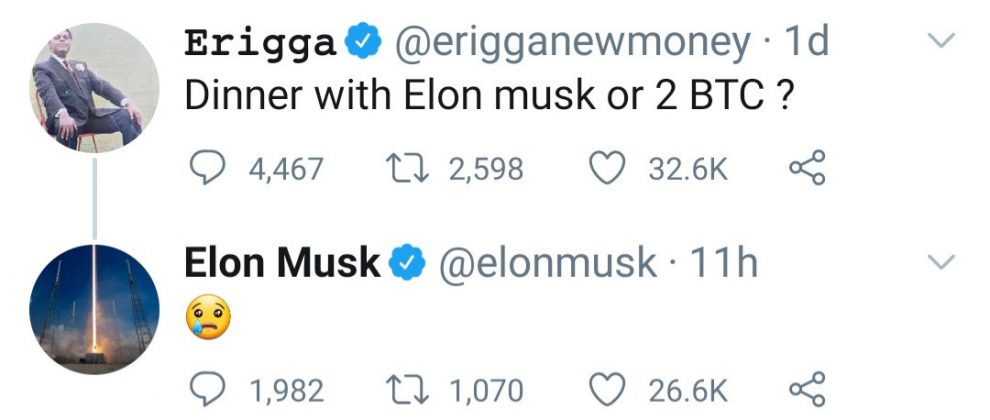Image resolution: width=990 pixels, height=420 pixels.
Task: Reply to Erigga's tweet
Action: [x=206, y=169]
